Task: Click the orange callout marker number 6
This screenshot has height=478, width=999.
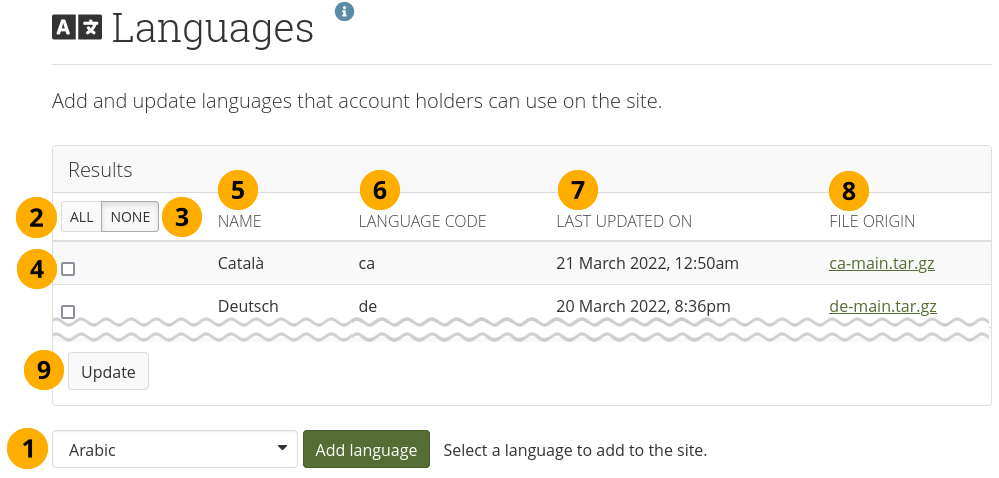Action: click(379, 188)
